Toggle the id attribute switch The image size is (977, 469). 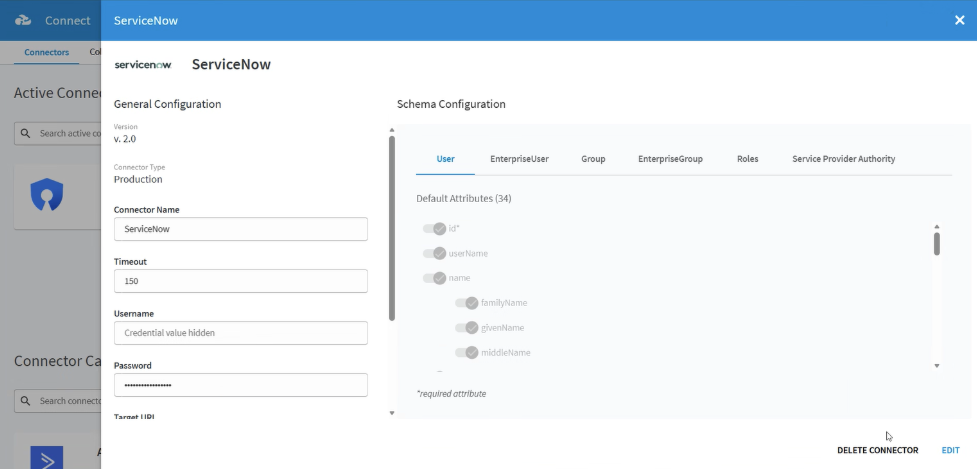tap(434, 229)
